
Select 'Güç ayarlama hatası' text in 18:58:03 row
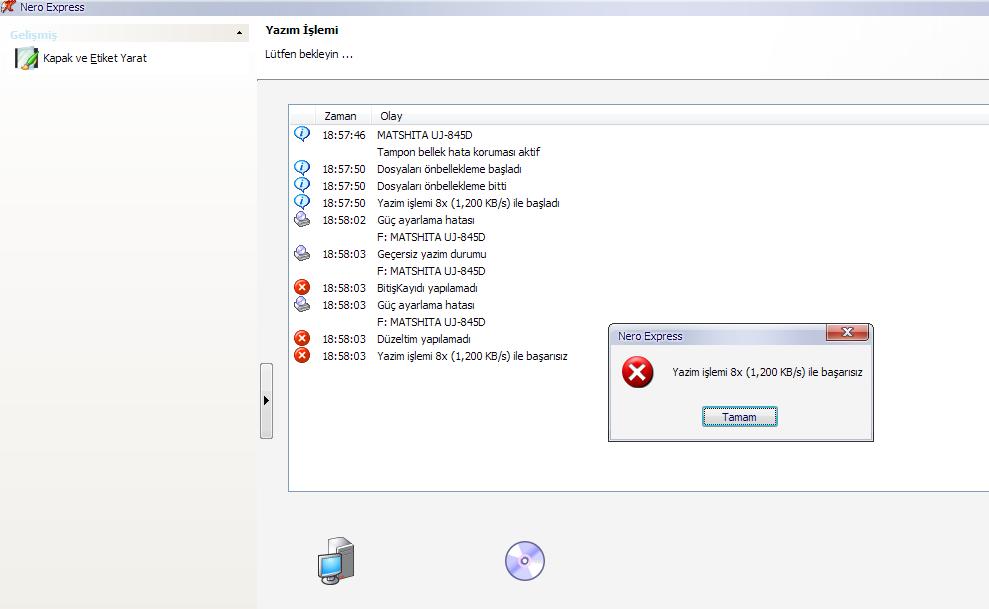pos(426,305)
